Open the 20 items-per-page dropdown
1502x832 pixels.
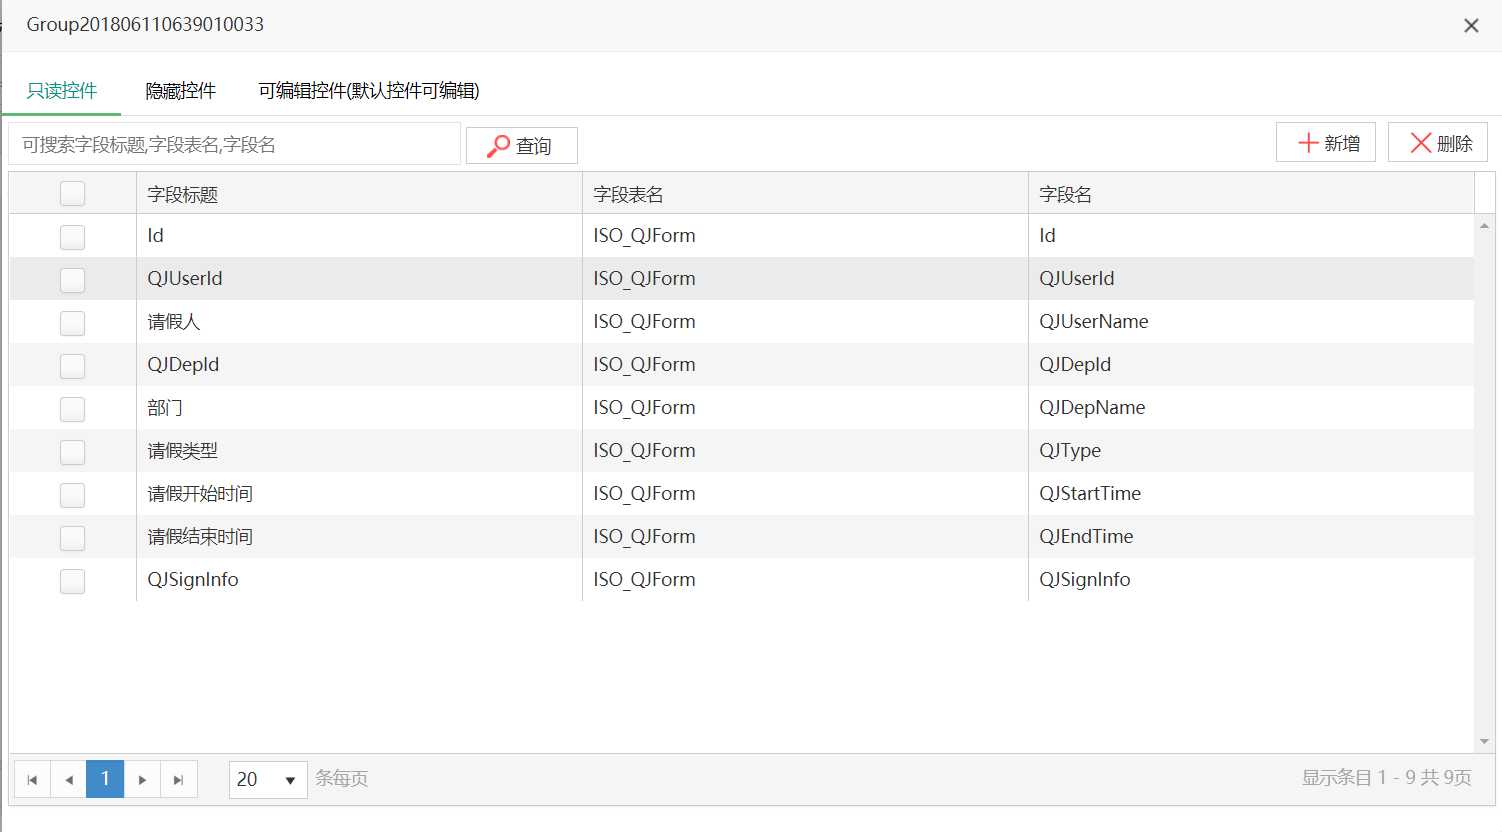tap(268, 779)
